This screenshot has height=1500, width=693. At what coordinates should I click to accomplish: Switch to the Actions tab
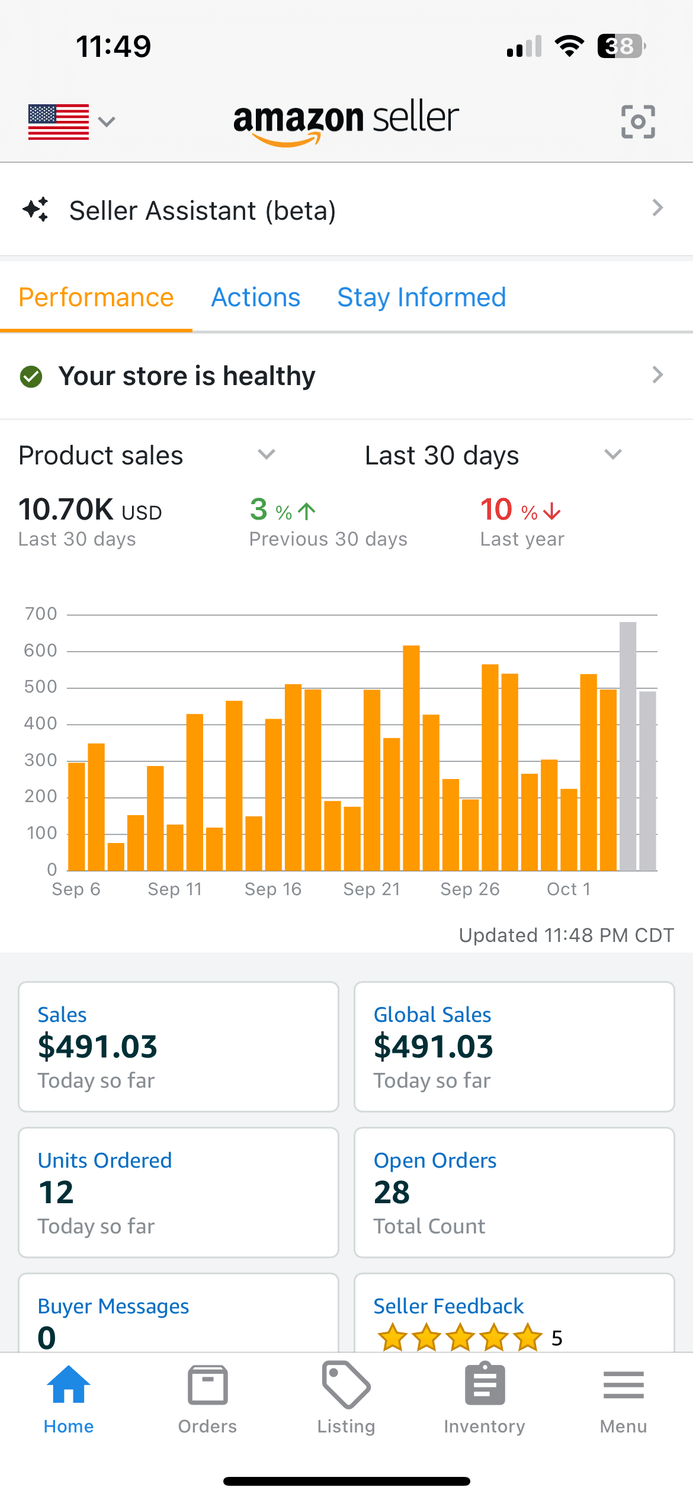point(255,297)
